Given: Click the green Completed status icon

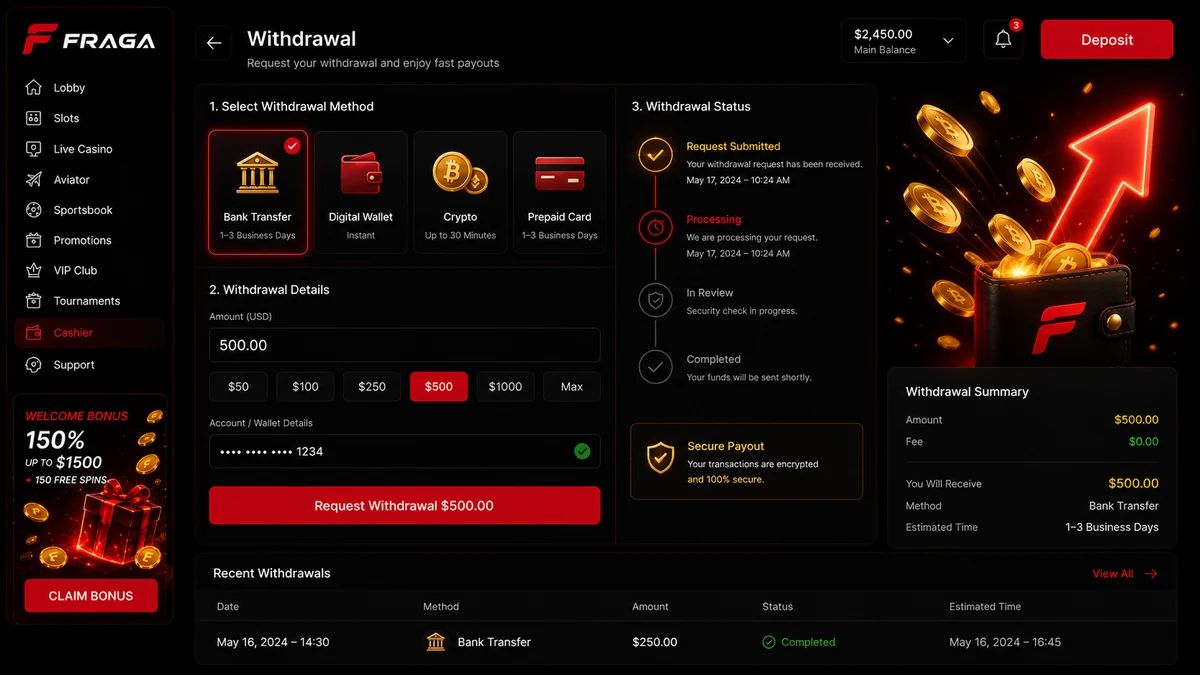Looking at the screenshot, I should [x=769, y=642].
